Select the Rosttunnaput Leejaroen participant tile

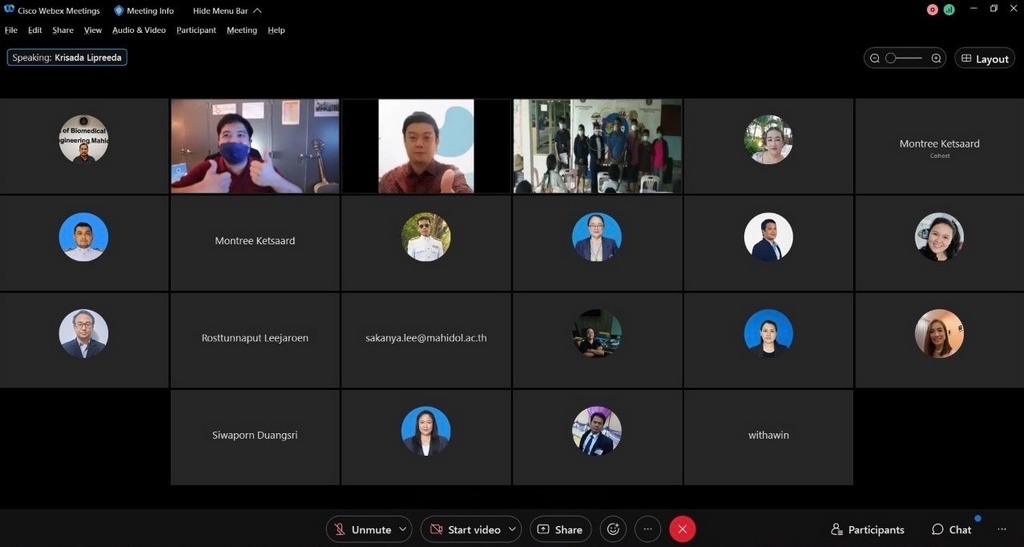click(255, 339)
